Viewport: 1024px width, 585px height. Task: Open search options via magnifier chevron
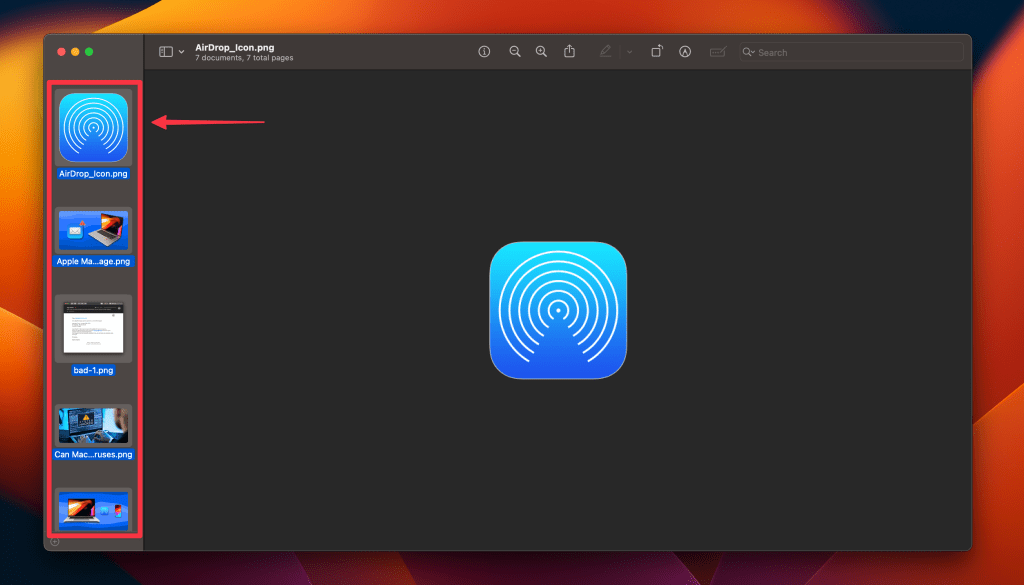[749, 52]
